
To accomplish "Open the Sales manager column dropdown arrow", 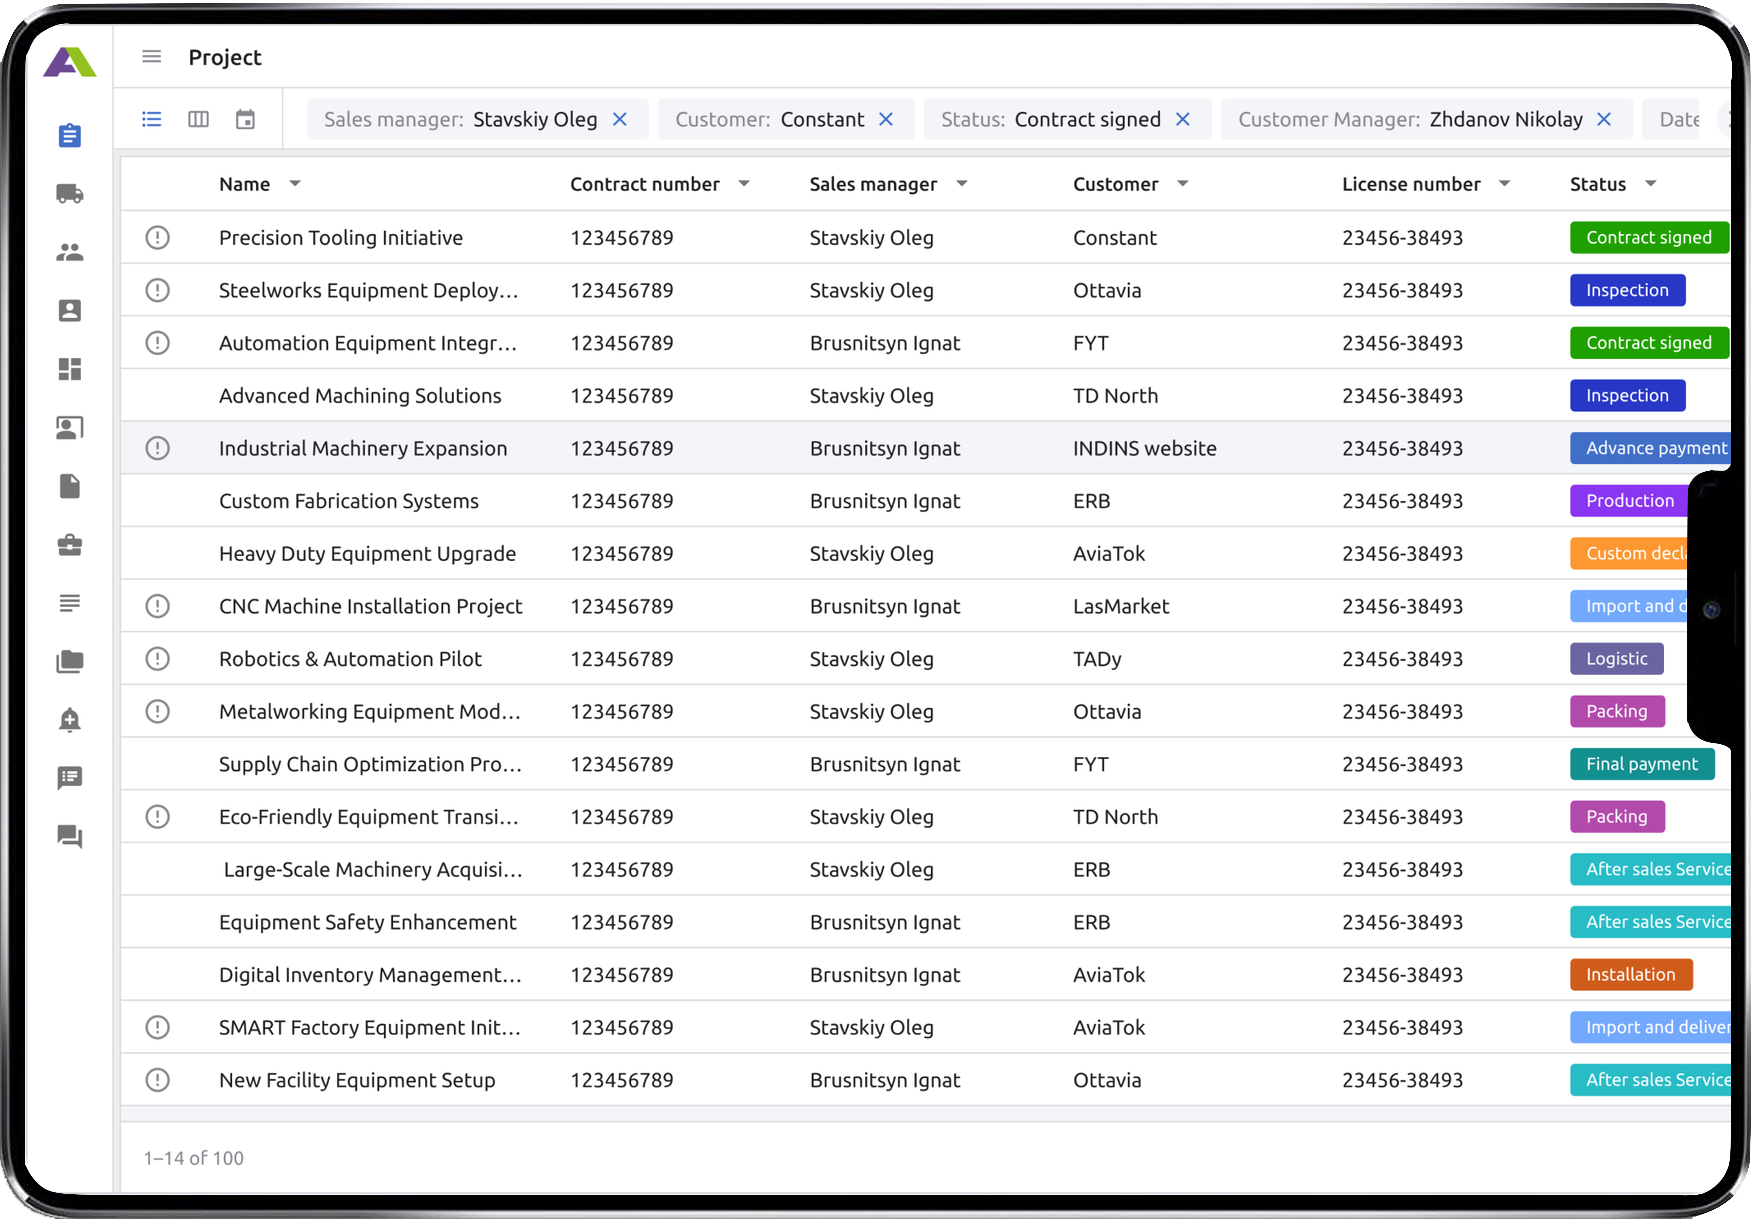I will tap(962, 184).
